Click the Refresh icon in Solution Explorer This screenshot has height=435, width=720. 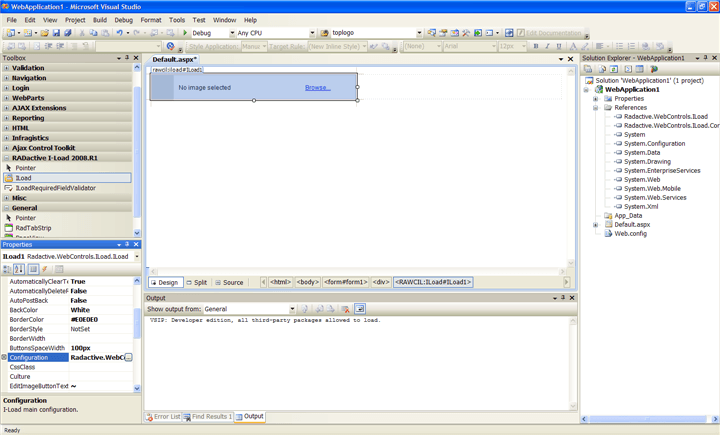(x=614, y=69)
